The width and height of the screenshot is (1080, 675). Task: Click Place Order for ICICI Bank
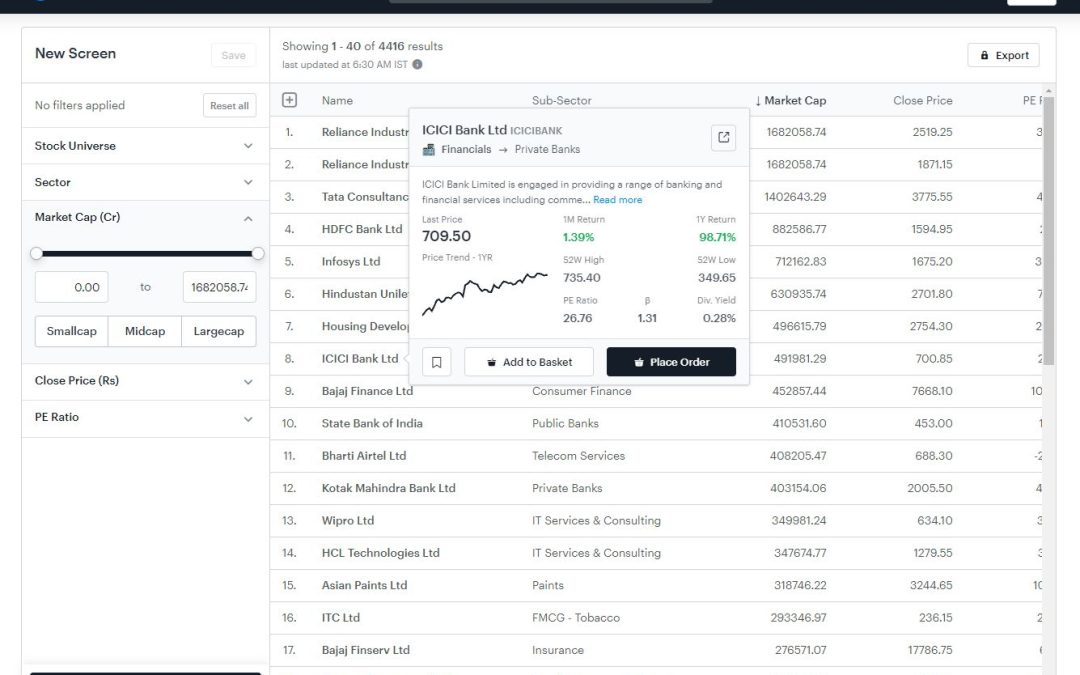tap(672, 362)
